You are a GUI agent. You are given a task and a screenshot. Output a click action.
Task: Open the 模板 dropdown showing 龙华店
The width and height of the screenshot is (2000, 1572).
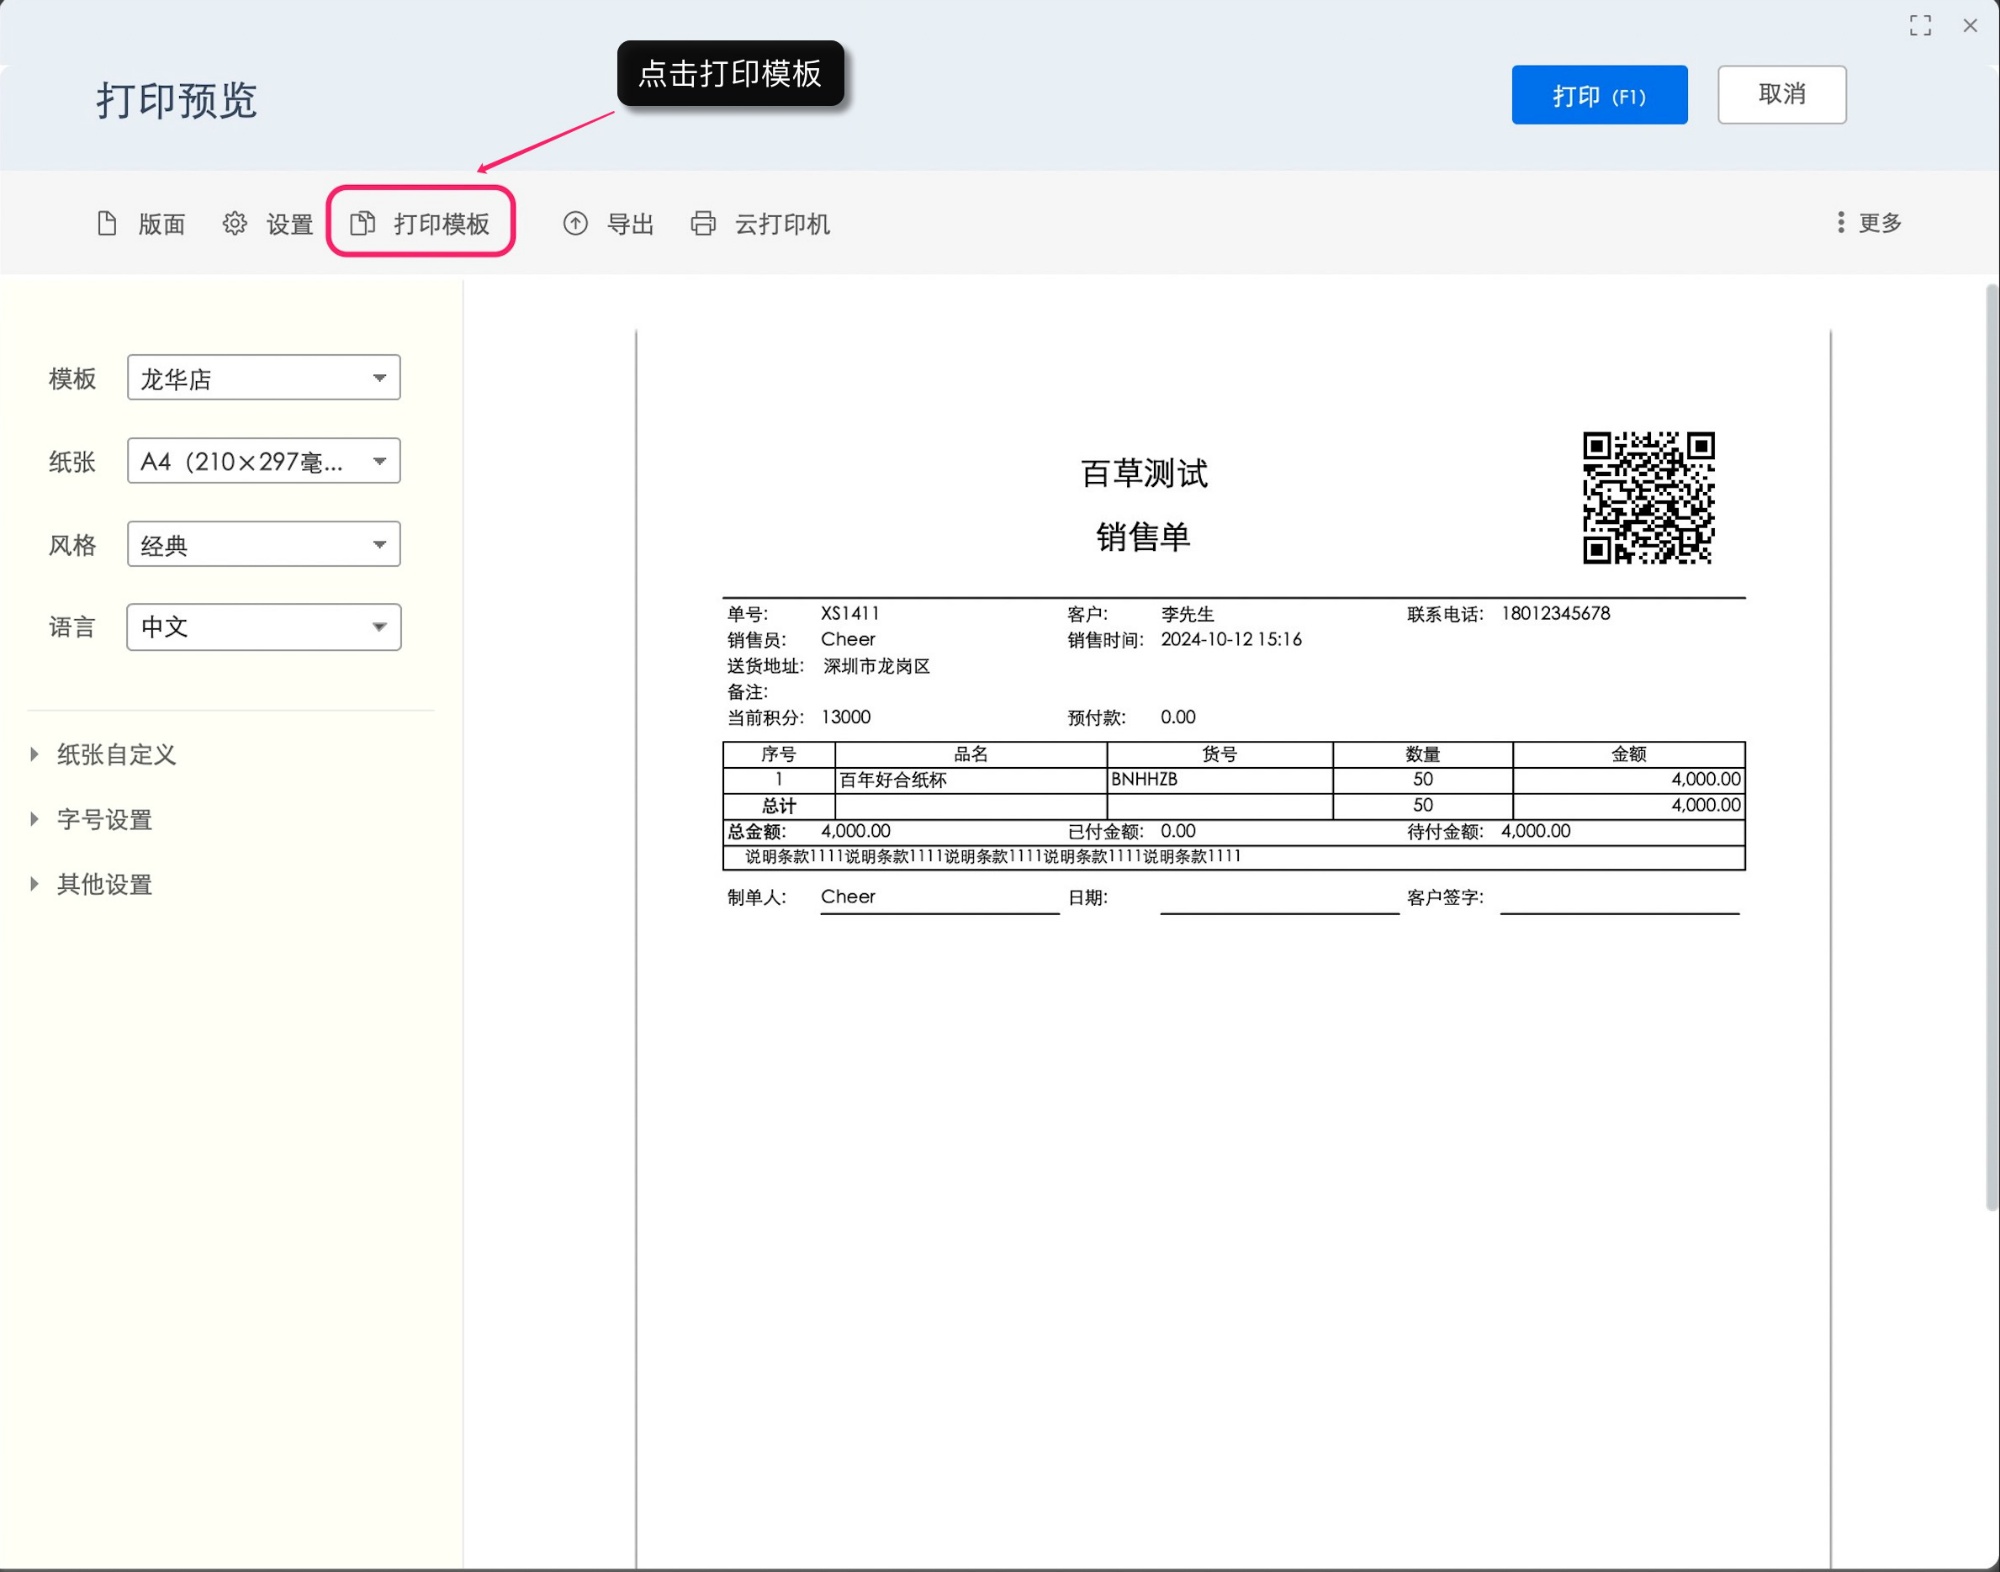[x=263, y=378]
